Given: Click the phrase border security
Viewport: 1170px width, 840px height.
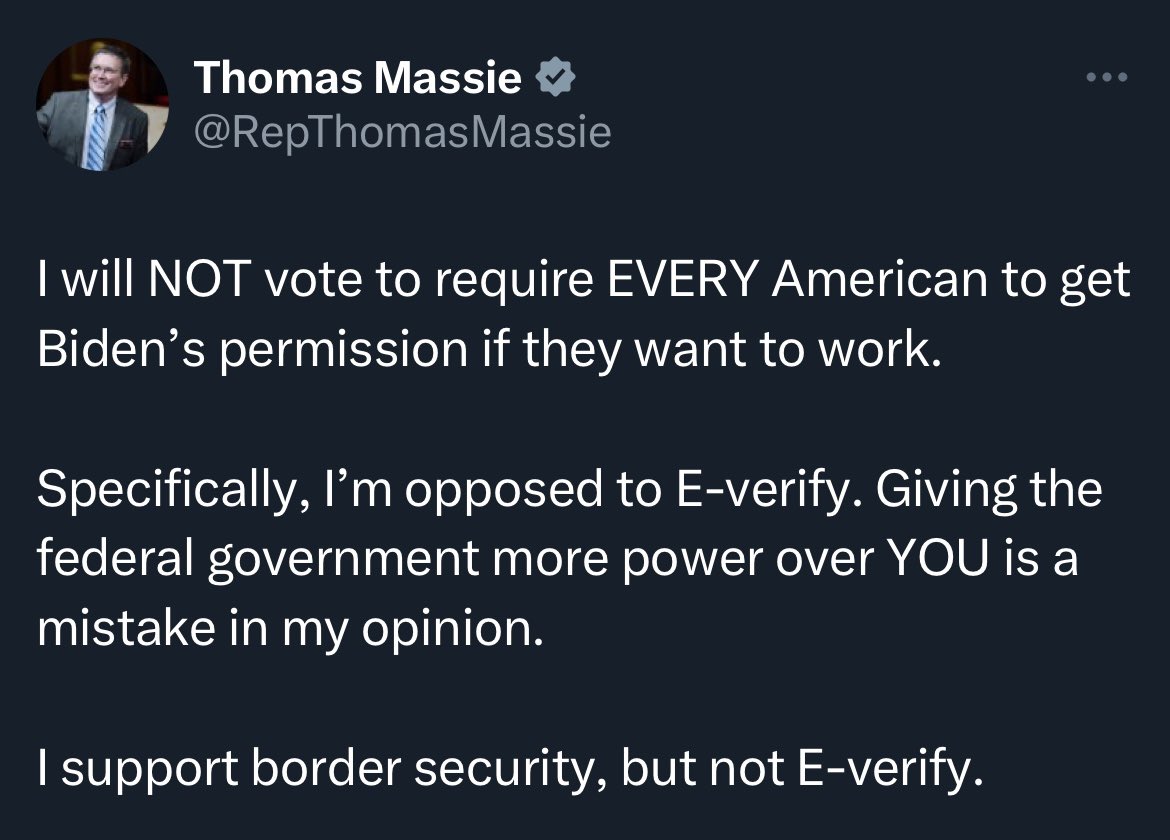Looking at the screenshot, I should (428, 768).
